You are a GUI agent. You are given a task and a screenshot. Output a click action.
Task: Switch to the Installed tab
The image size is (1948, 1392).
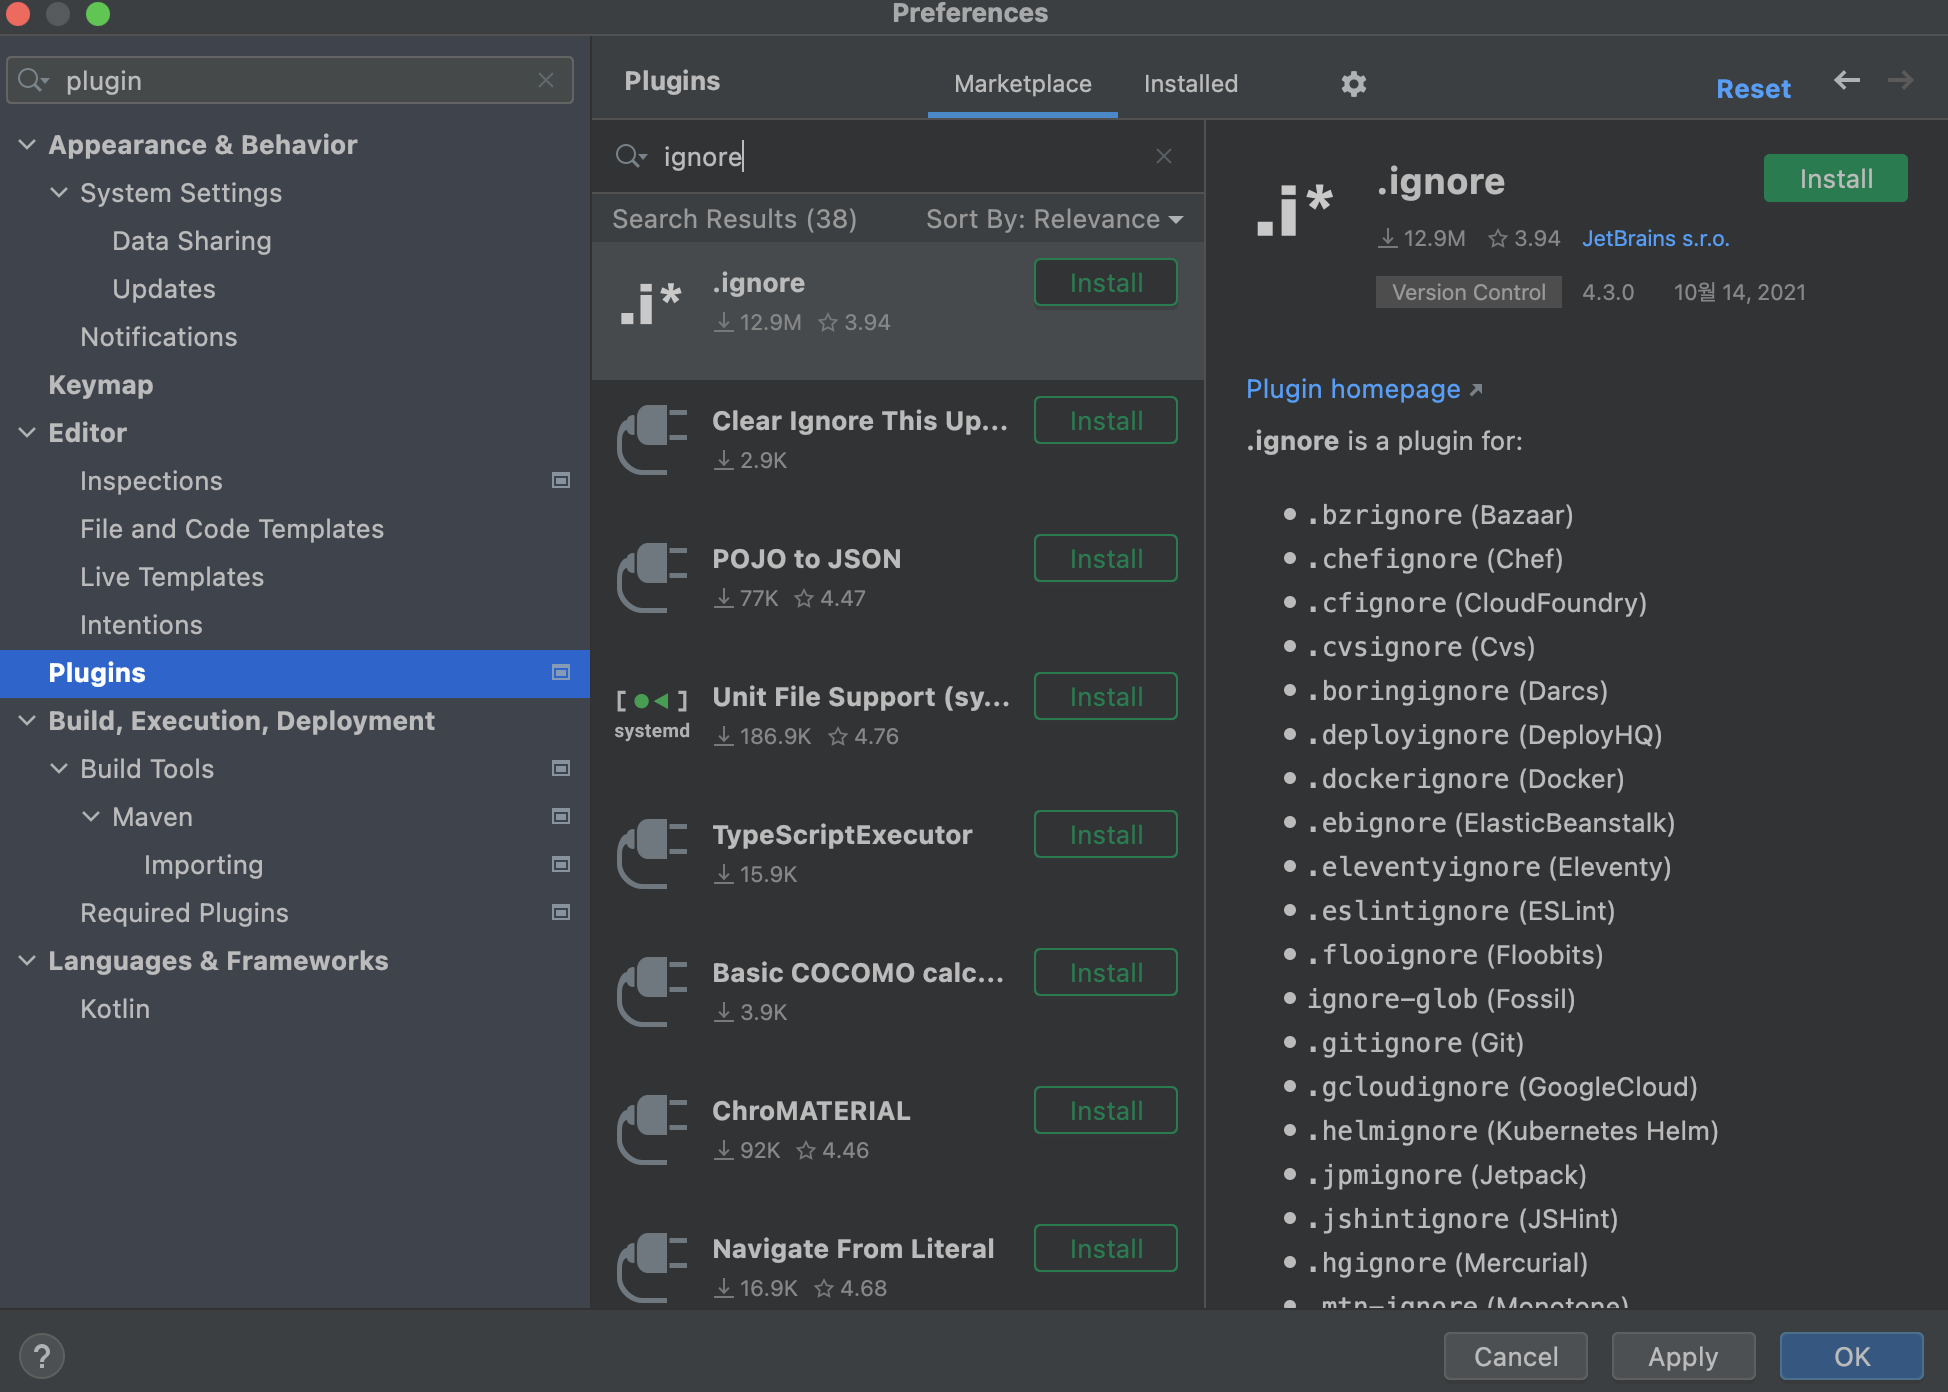(x=1190, y=84)
